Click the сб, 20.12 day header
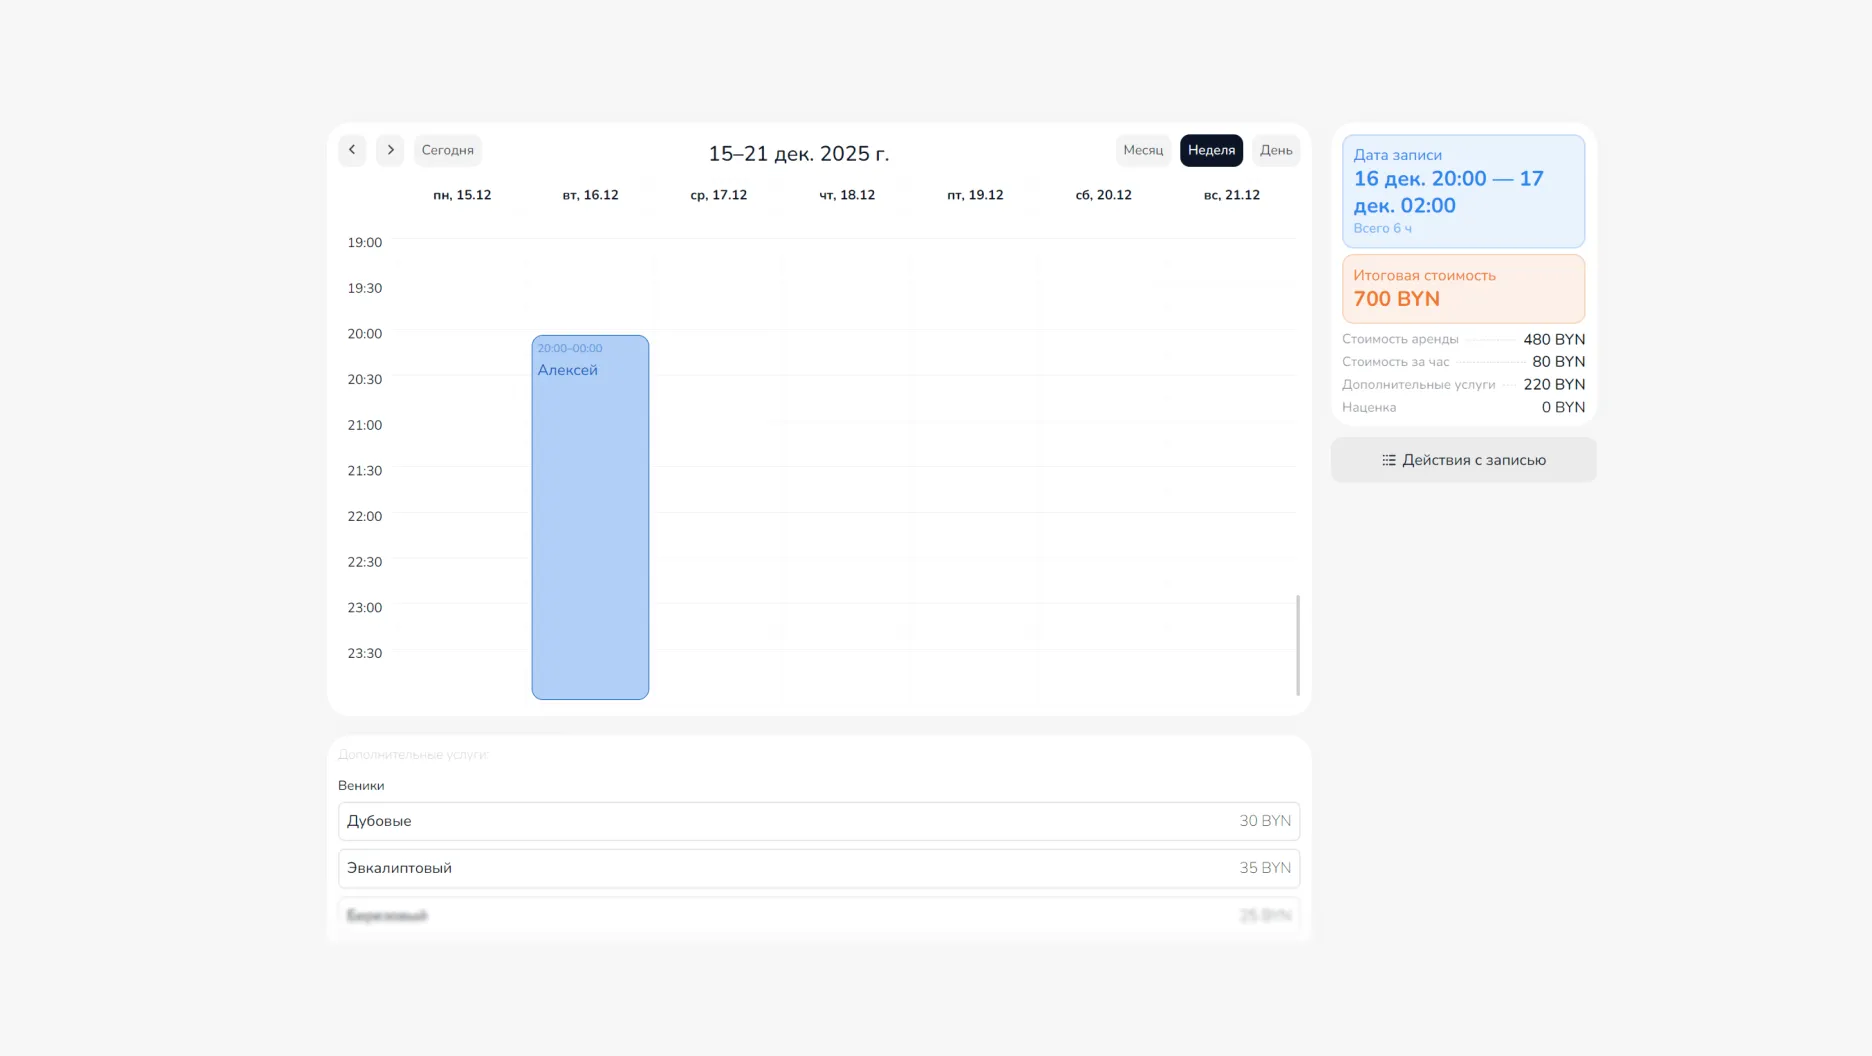1872x1056 pixels. pos(1103,195)
